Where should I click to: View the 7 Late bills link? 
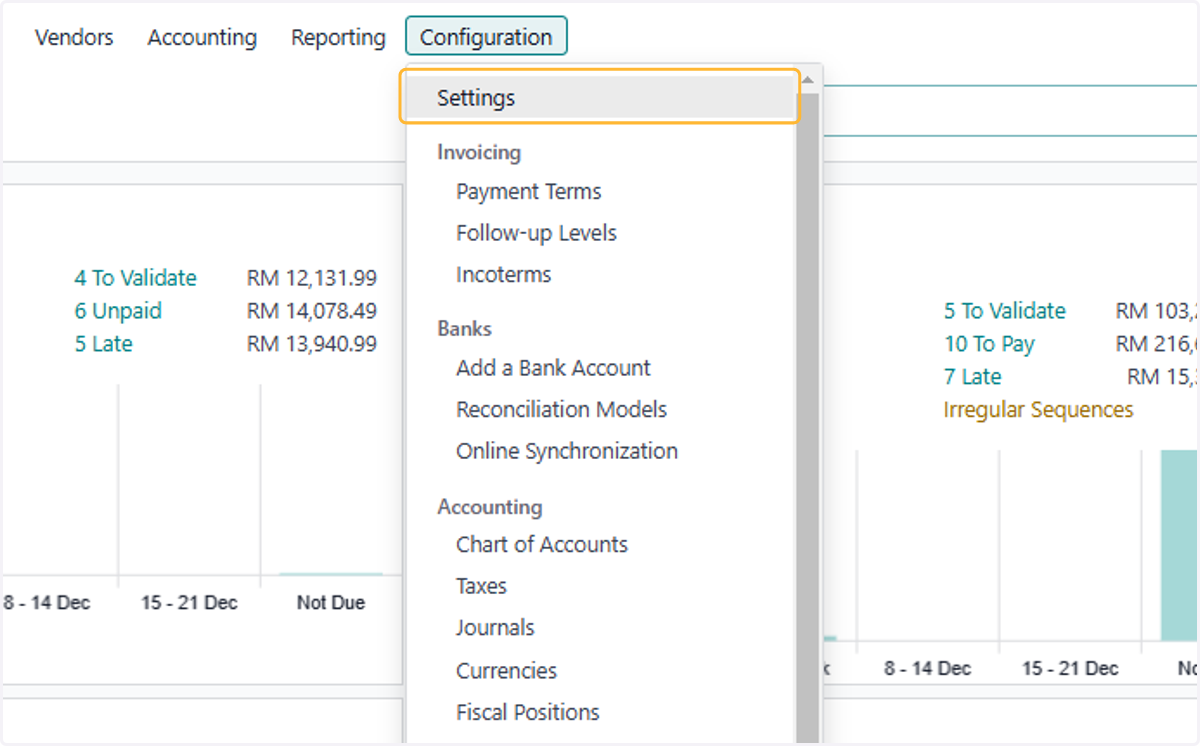tap(973, 377)
